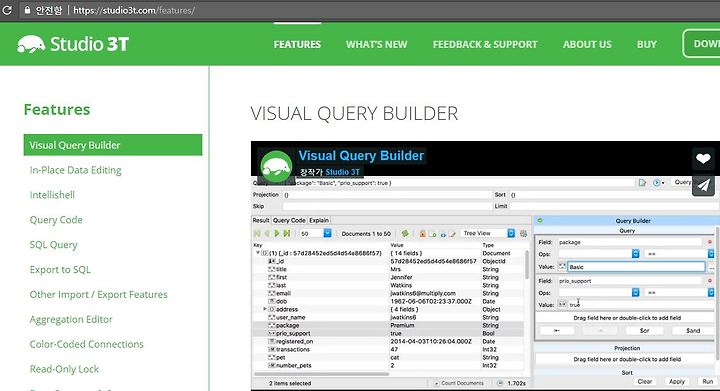720x391 pixels.
Task: Open Color-Coded Connections link
Action: 86,344
